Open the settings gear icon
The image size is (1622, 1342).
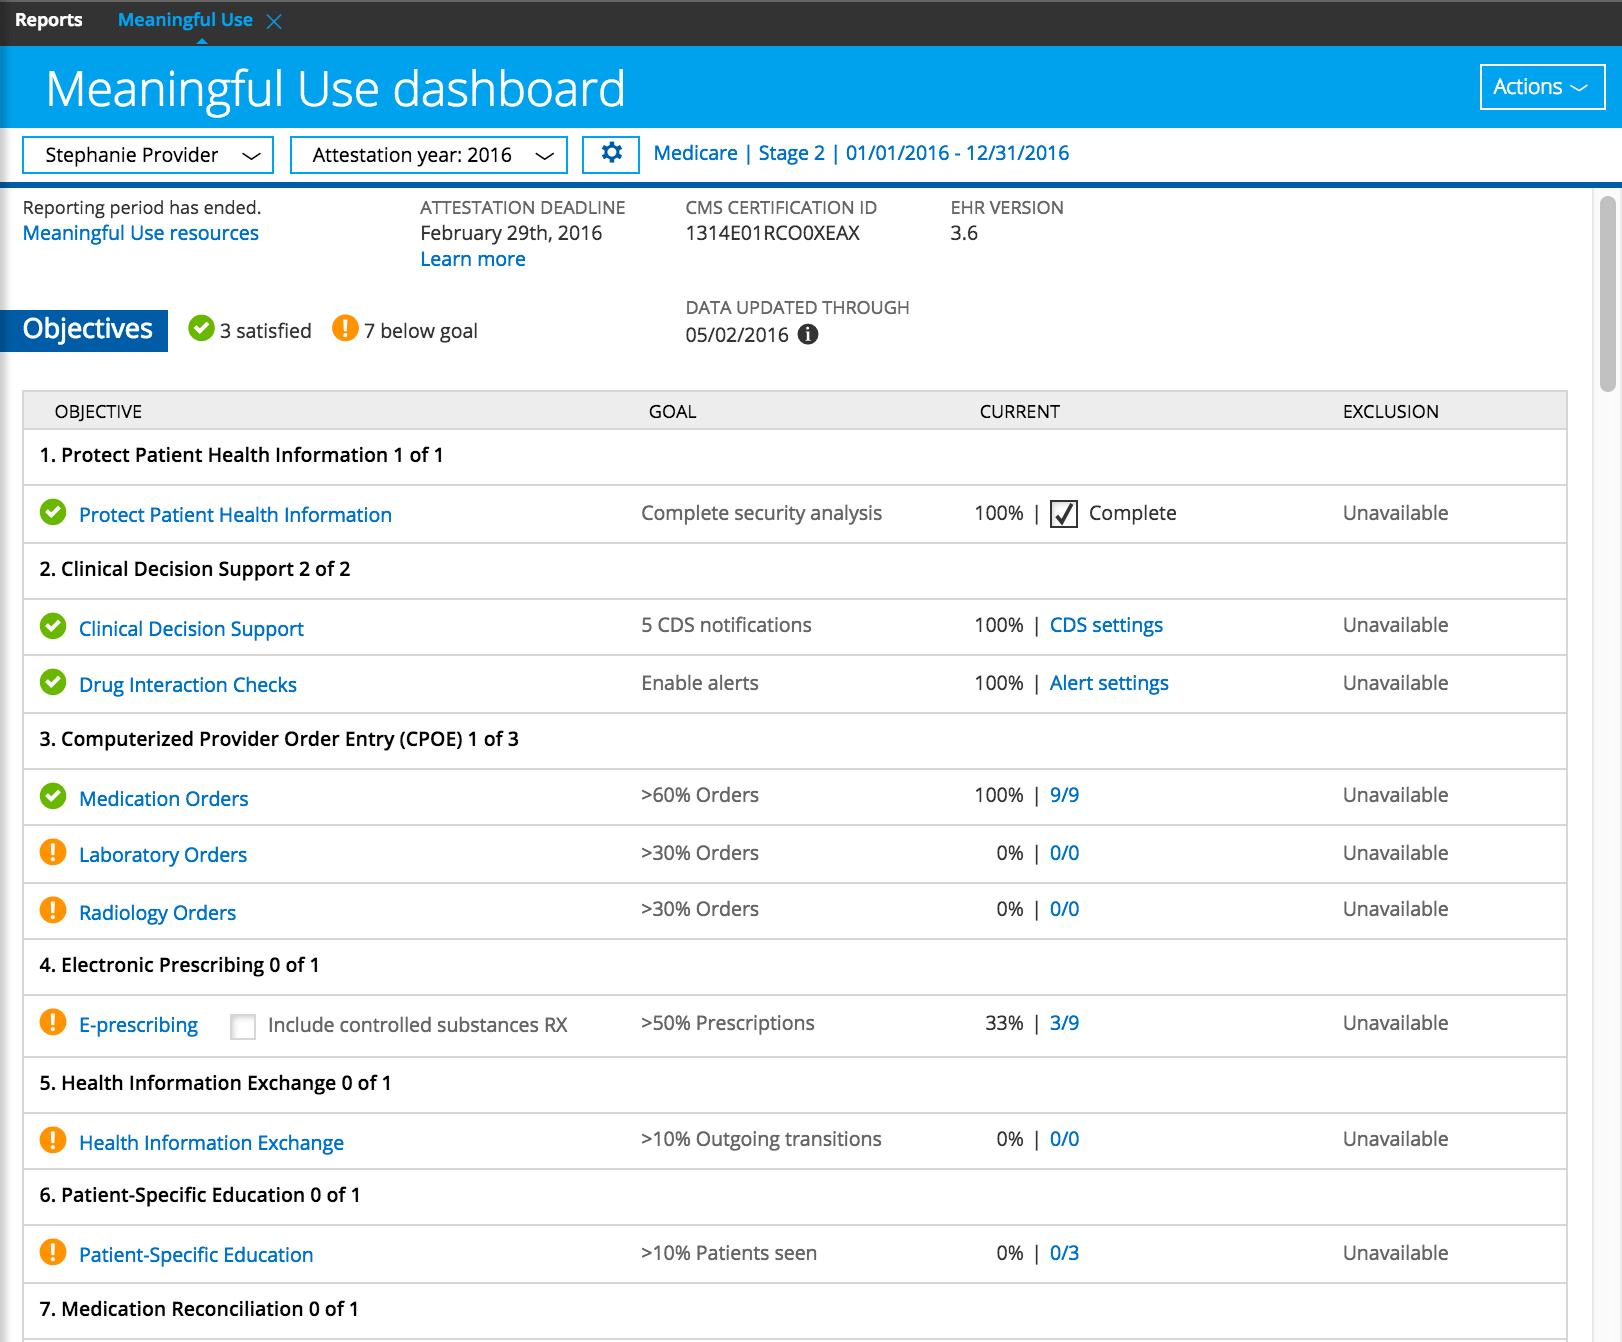tap(611, 154)
